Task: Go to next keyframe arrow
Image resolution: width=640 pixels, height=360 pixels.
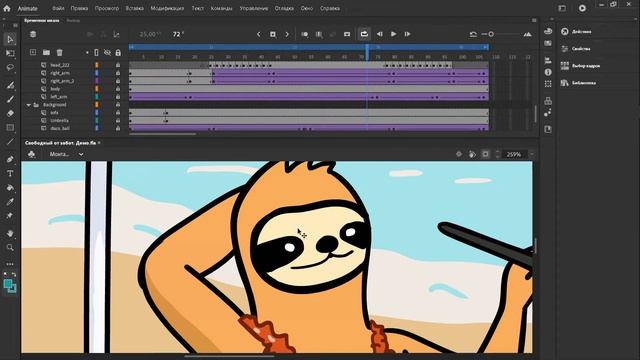Action: [x=287, y=34]
